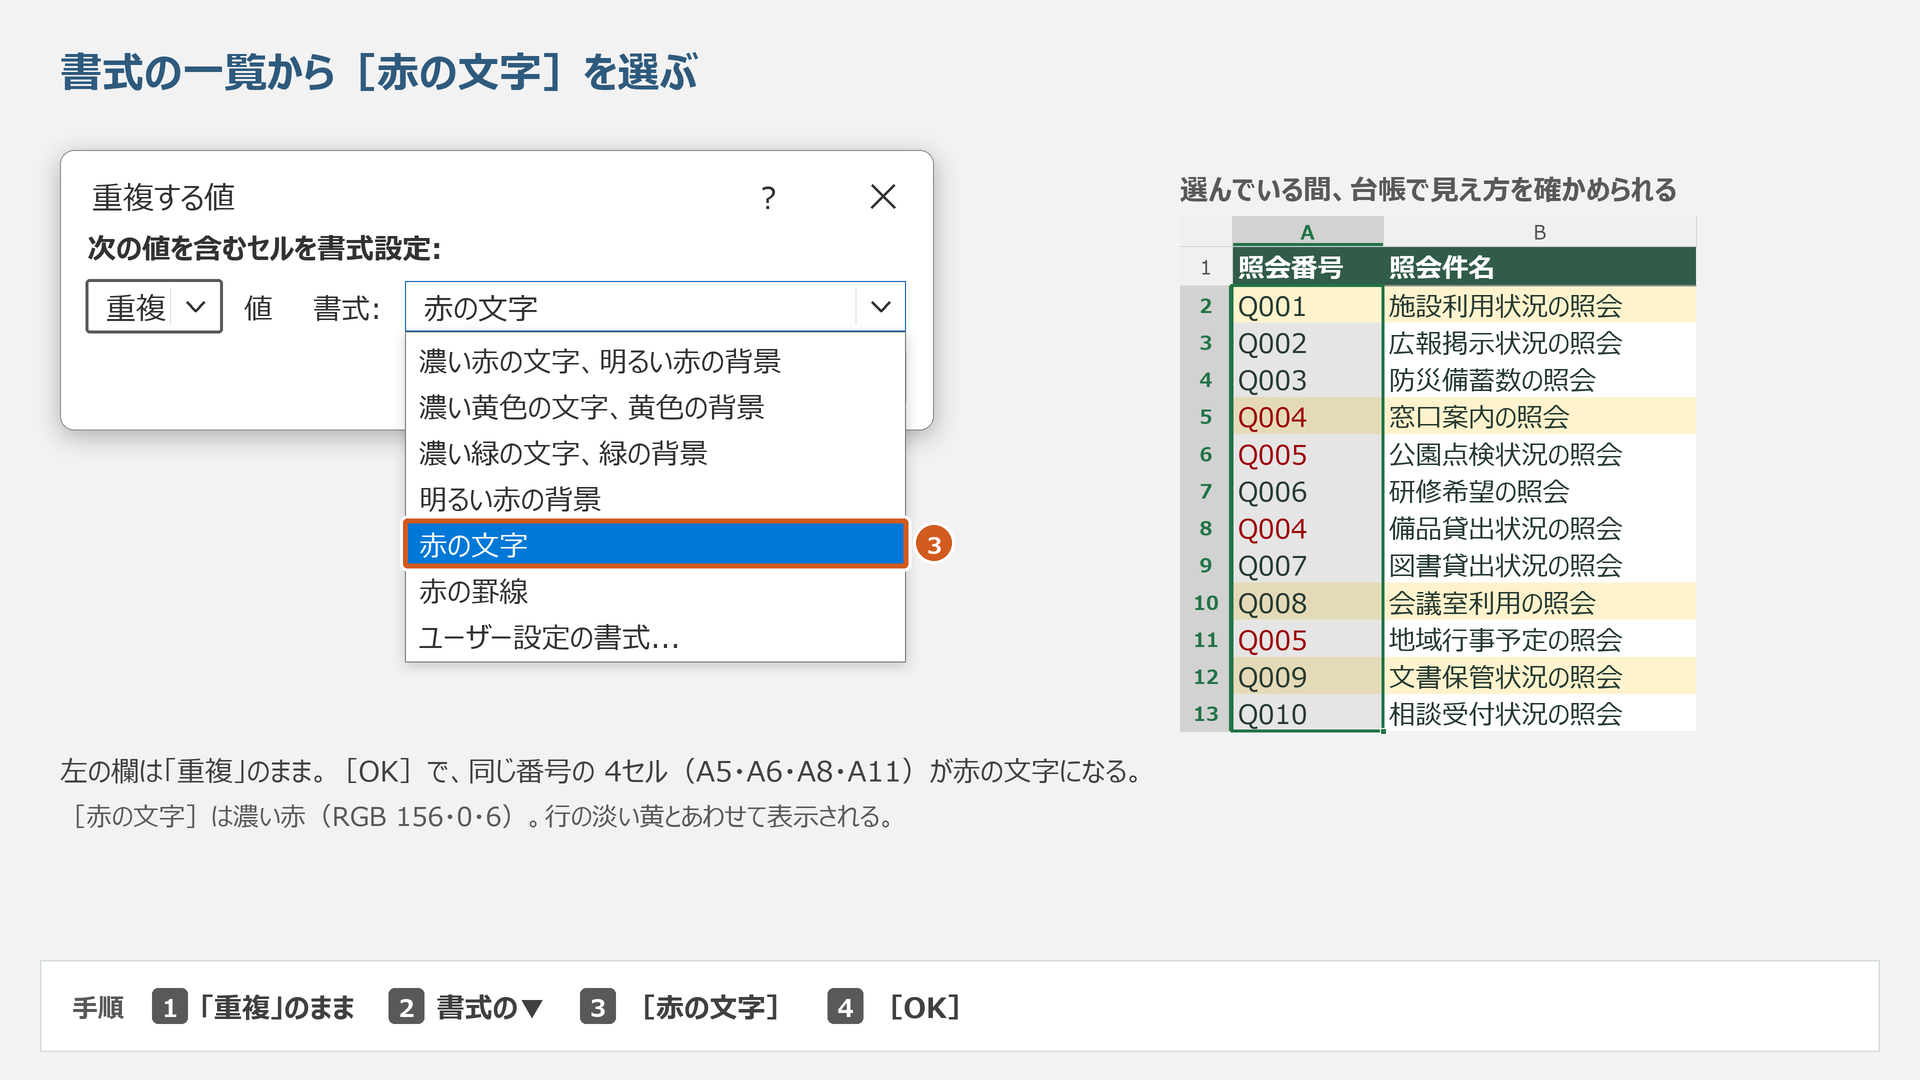Click cell Q008
The width and height of the screenshot is (1920, 1080).
[x=1307, y=603]
